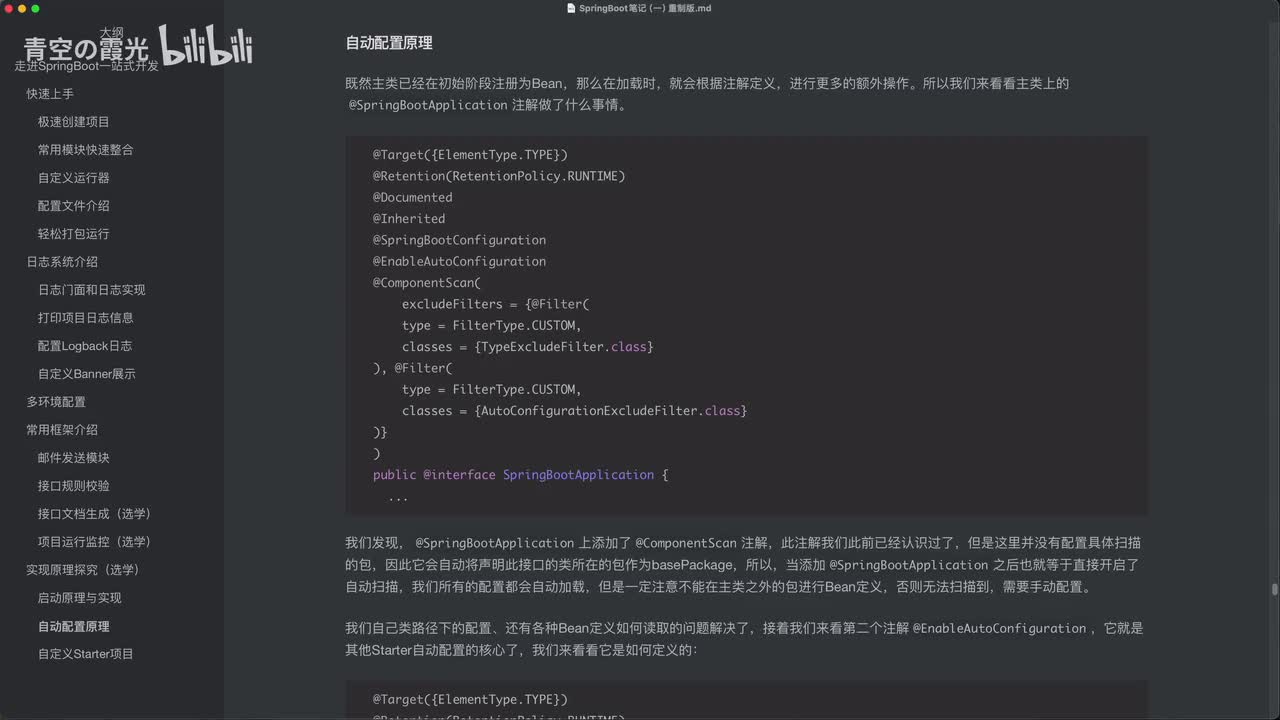Place cursor on @Target({ElementType.TYPE}) in first code block
Screen dimensions: 1280x720
tap(470, 155)
